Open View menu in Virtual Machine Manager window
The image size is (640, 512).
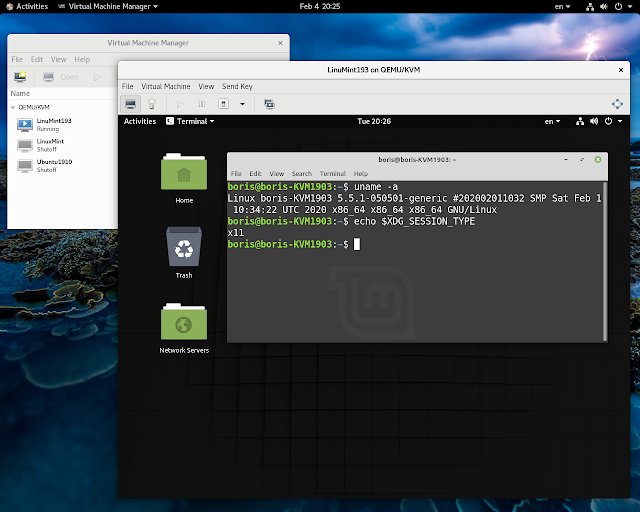point(59,60)
